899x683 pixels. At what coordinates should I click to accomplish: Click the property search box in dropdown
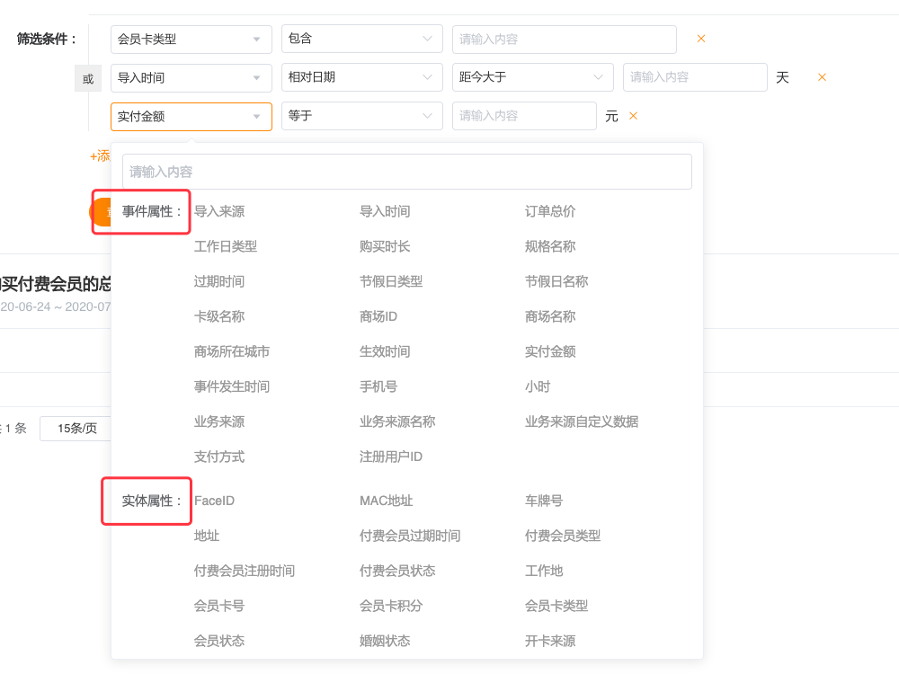tap(407, 172)
